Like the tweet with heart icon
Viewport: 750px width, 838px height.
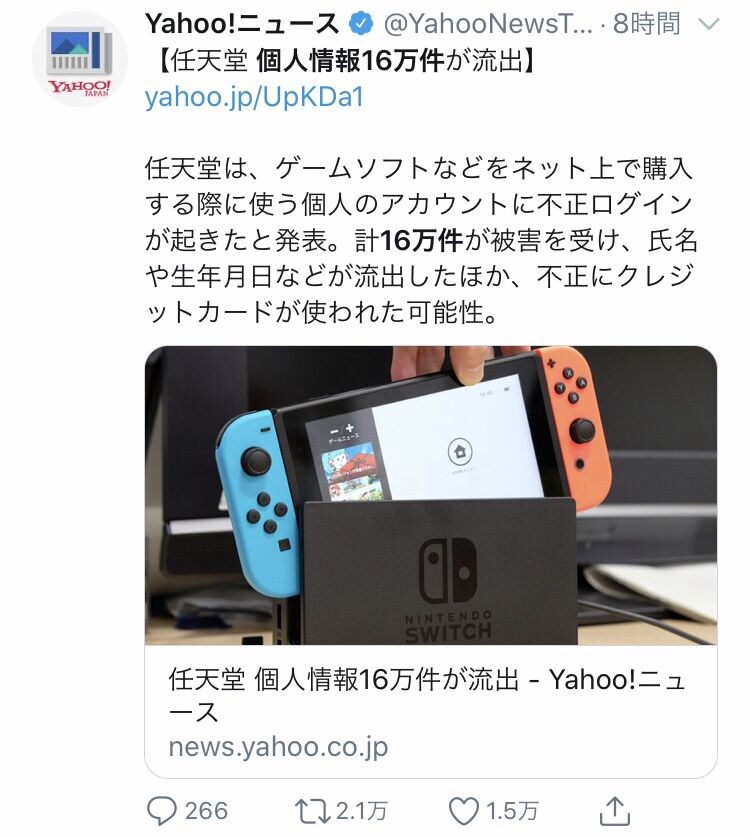click(463, 811)
